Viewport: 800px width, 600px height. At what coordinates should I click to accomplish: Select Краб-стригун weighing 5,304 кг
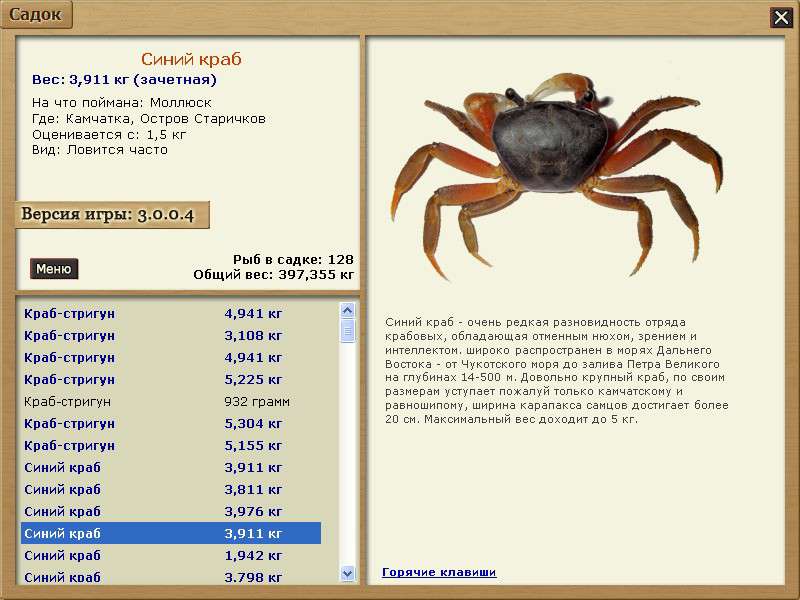click(x=170, y=424)
